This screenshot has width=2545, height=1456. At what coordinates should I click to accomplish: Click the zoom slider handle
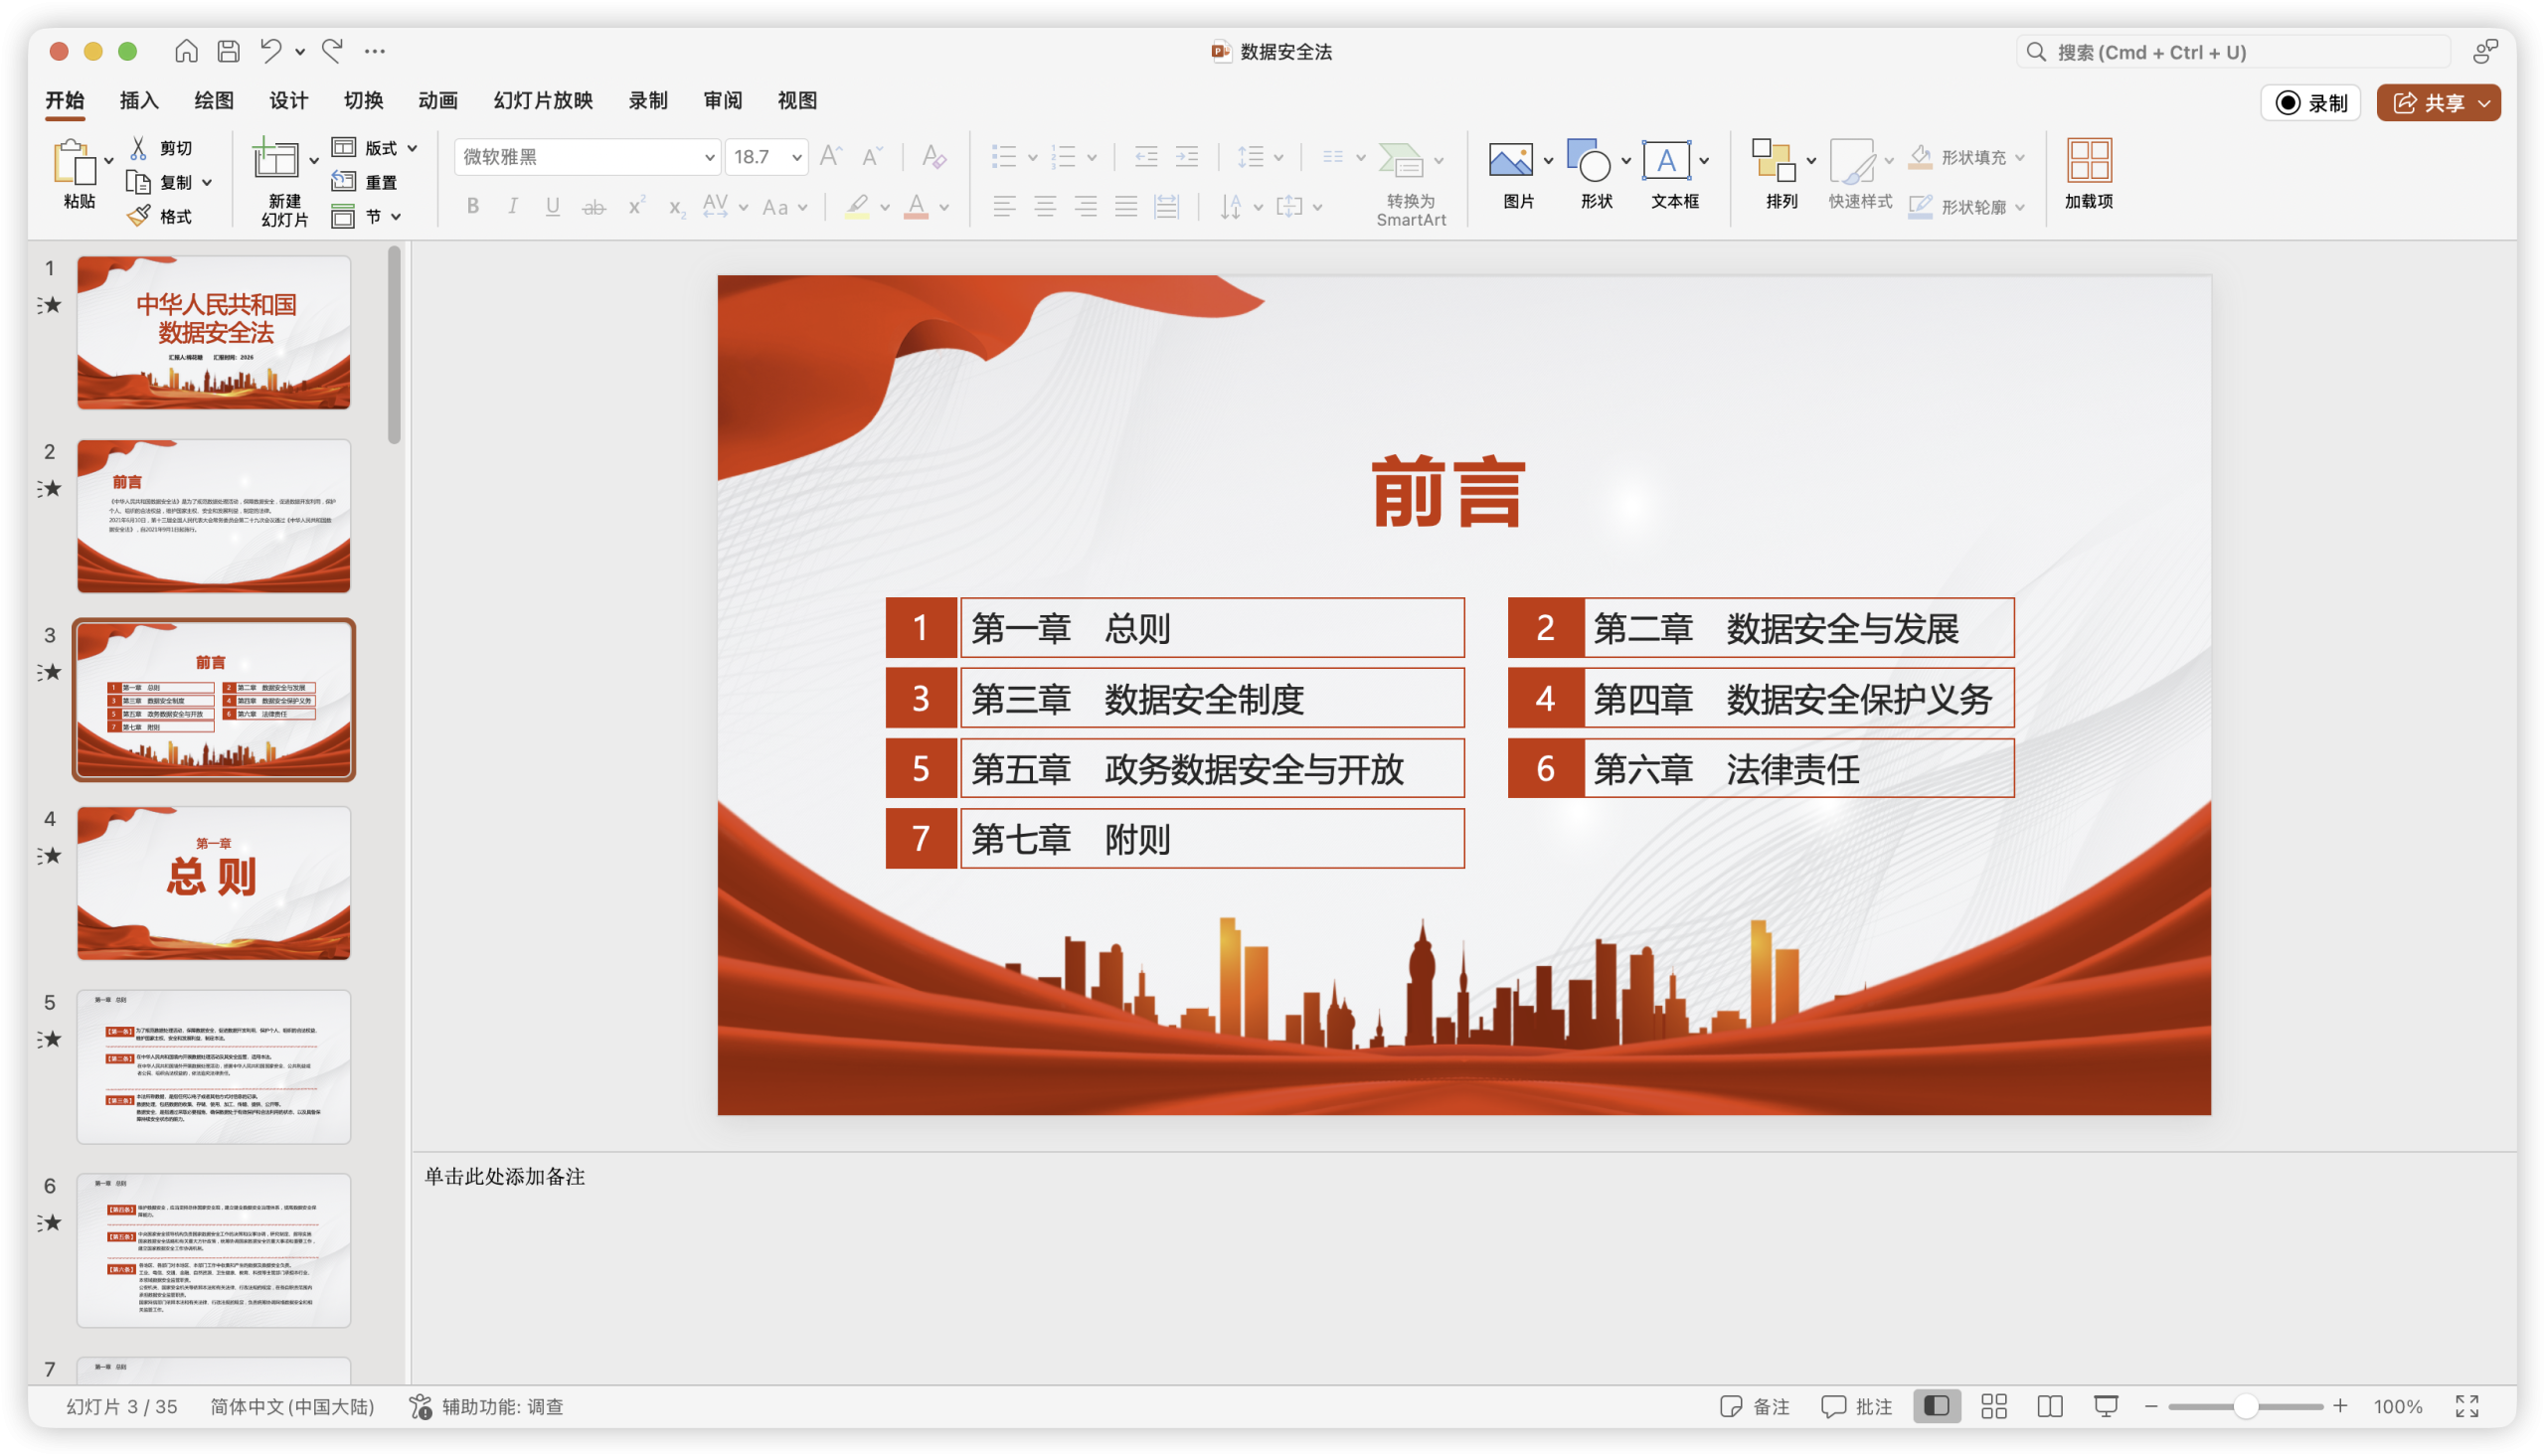(2245, 1406)
